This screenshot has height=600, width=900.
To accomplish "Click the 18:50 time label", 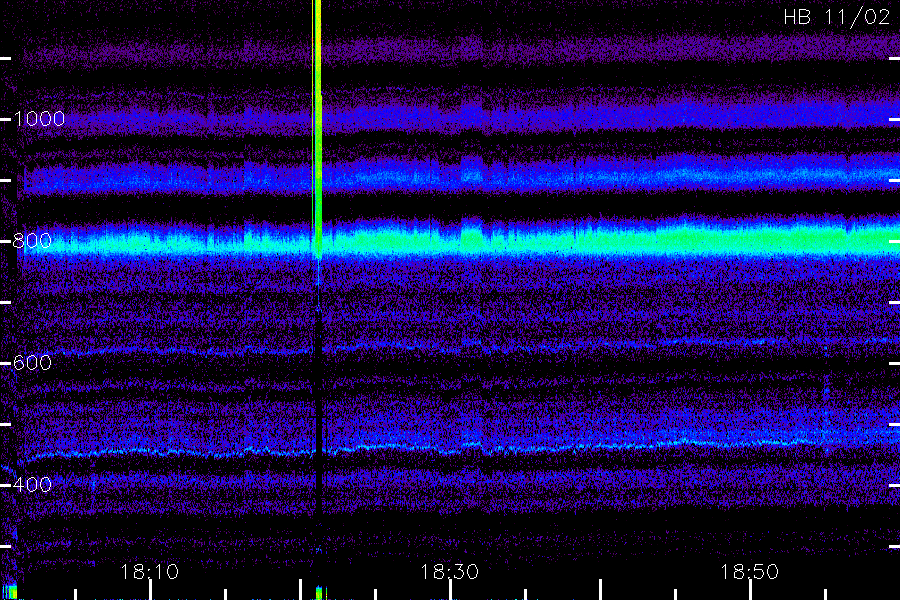I will click(x=750, y=572).
